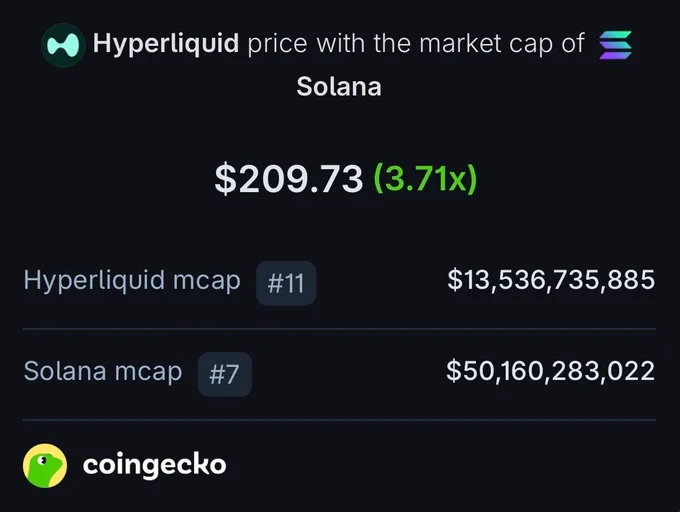Select the Hyperliquid mcap label
The image size is (680, 512).
tap(132, 280)
